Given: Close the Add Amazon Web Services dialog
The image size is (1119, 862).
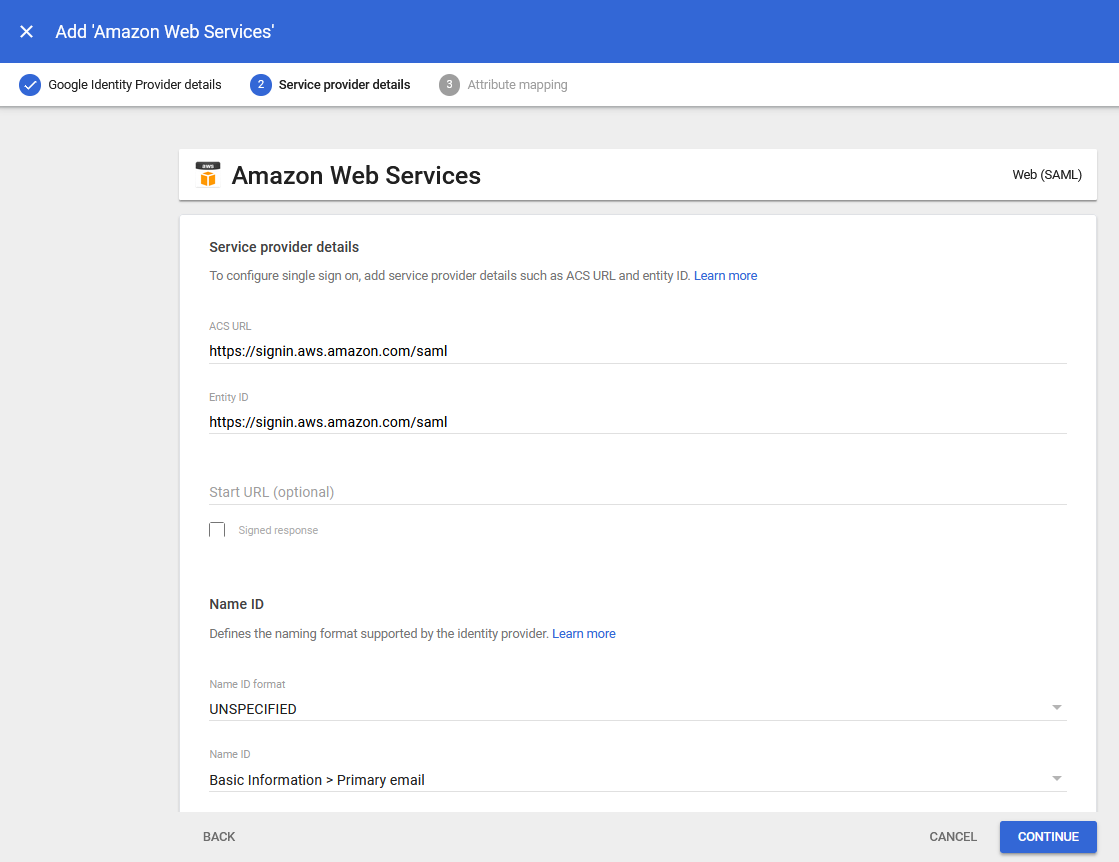Looking at the screenshot, I should pos(26,31).
